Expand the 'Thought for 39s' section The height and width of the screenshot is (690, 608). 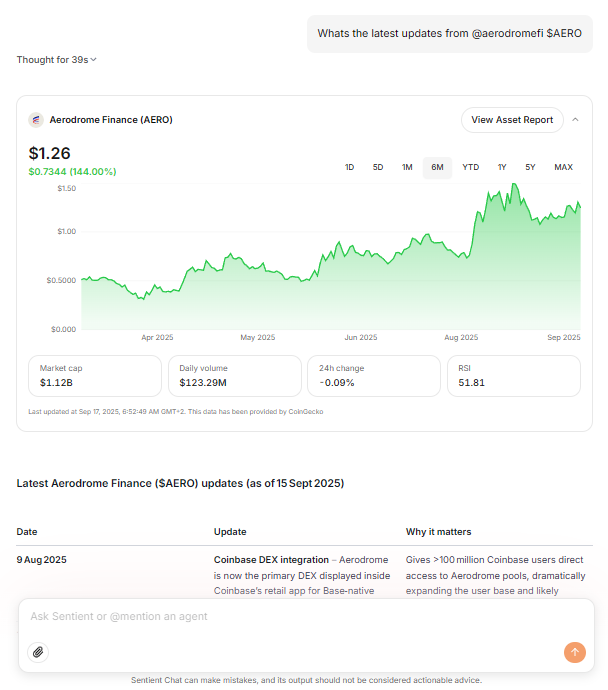(56, 60)
